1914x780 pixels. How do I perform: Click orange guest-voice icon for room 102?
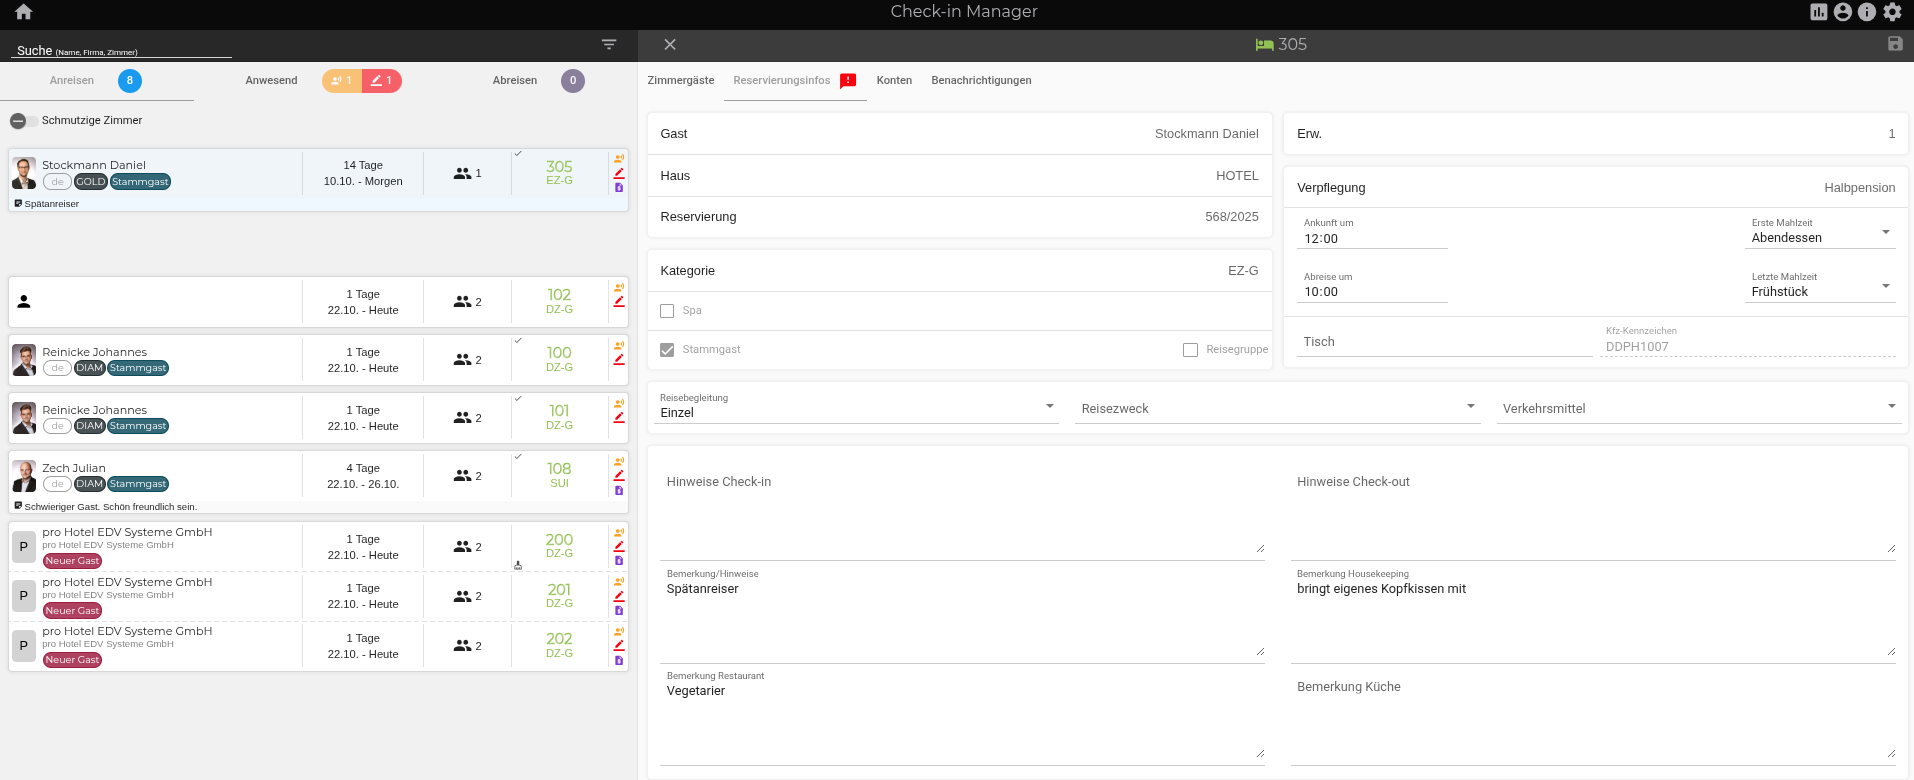[x=619, y=287]
